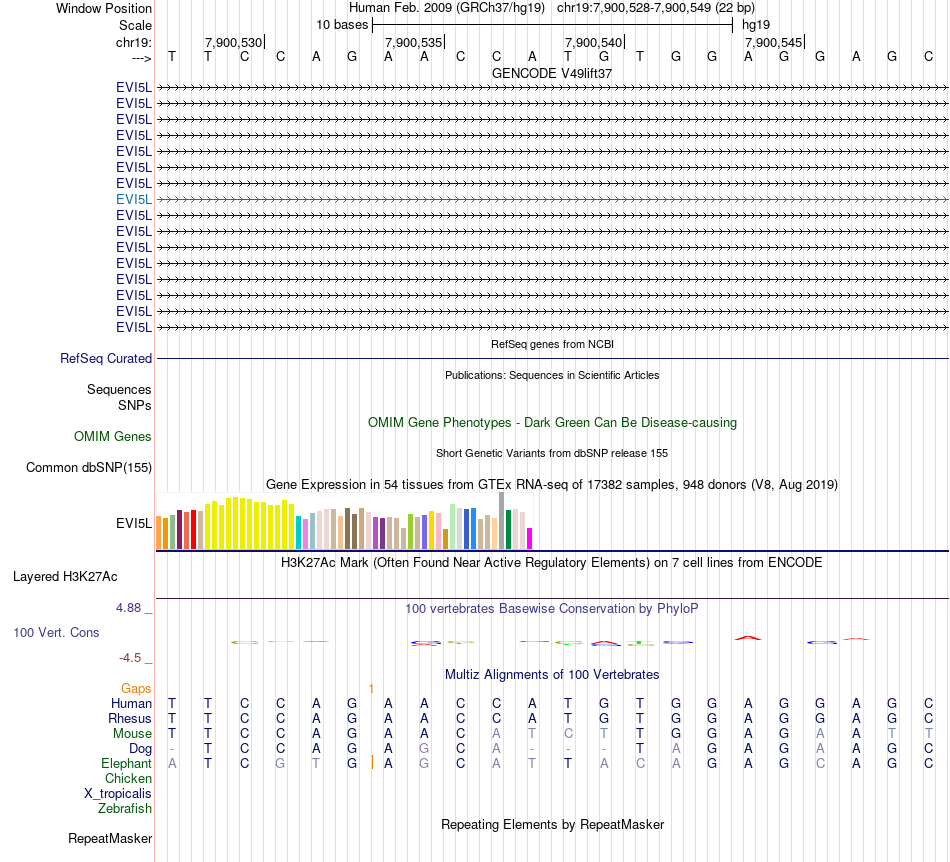Click the -4.5 conservation scale minimum value
This screenshot has width=950, height=862.
(130, 658)
